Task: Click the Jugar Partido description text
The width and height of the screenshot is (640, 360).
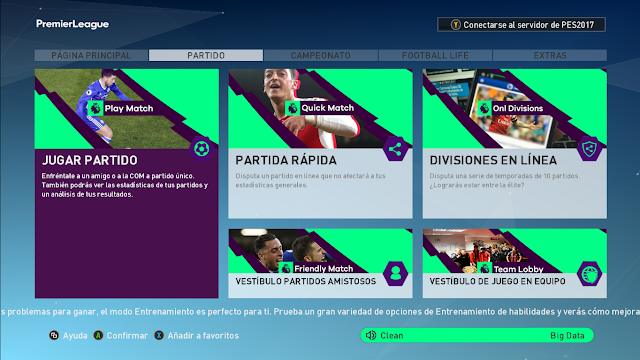Action: (x=125, y=185)
